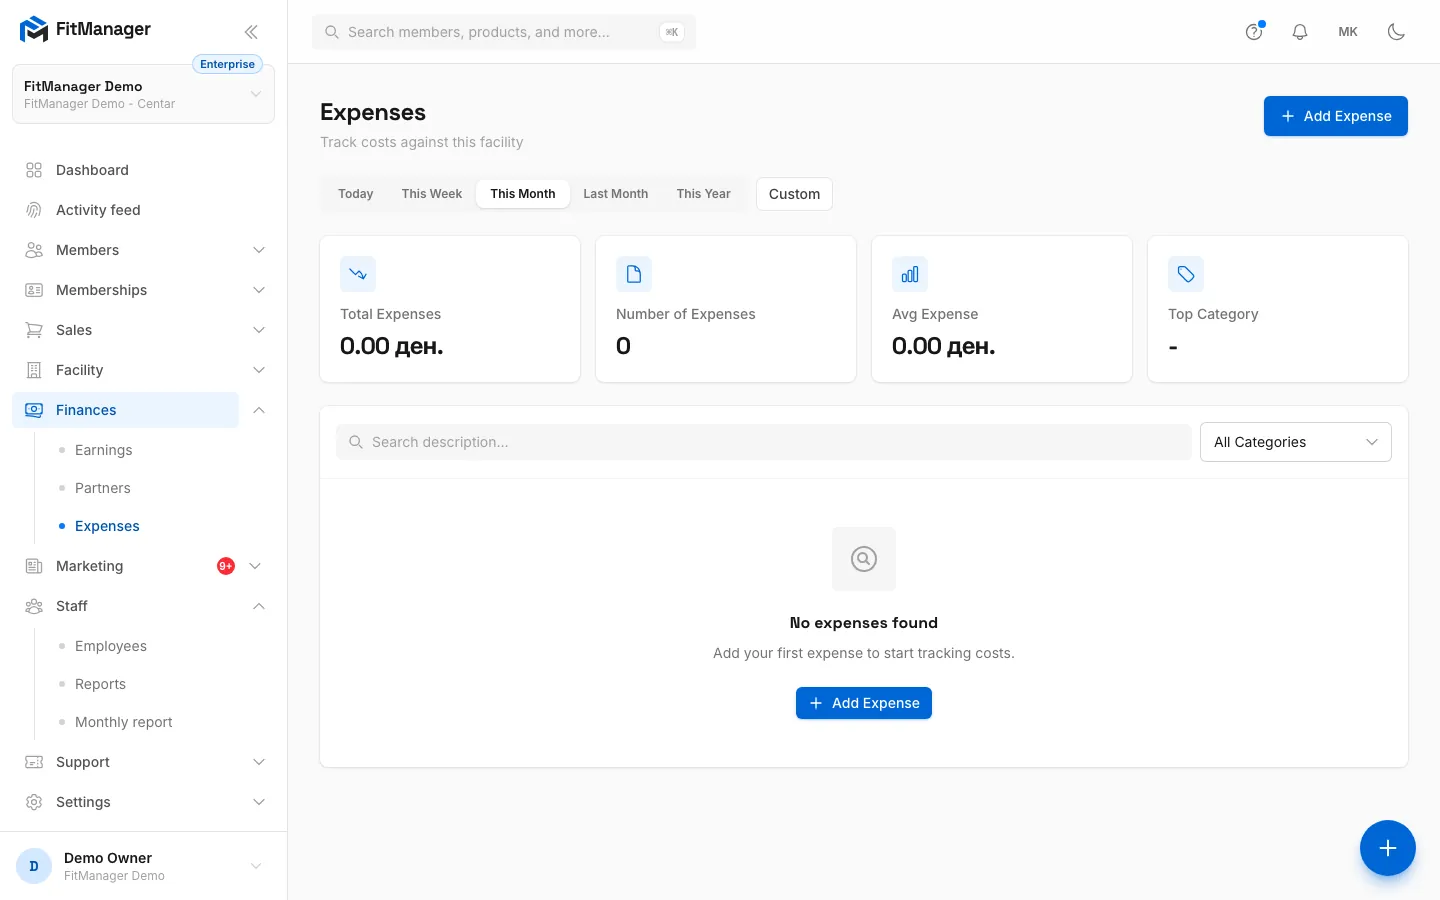Select the This Week period tab
The height and width of the screenshot is (900, 1440).
432,194
